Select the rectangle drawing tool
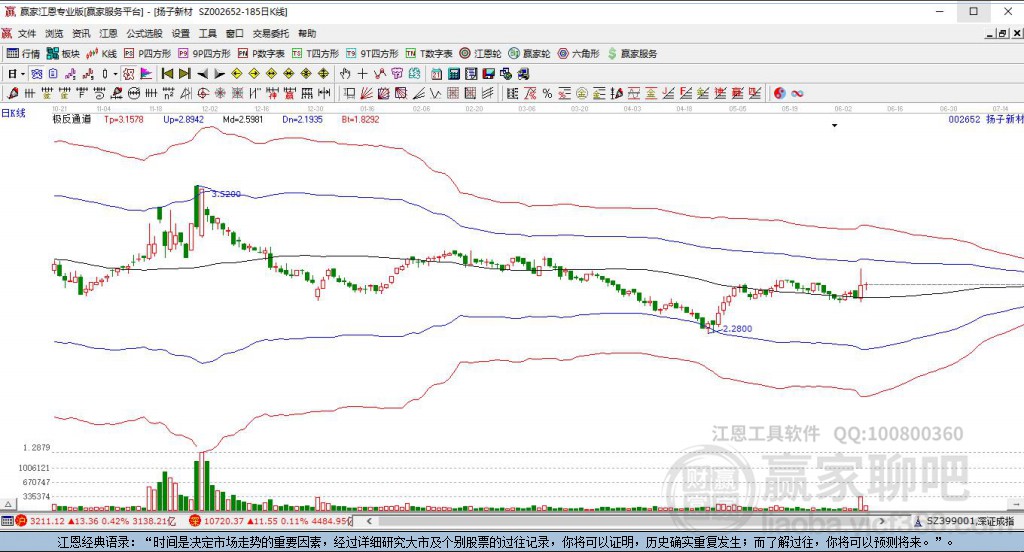This screenshot has width=1024, height=552. (x=349, y=93)
